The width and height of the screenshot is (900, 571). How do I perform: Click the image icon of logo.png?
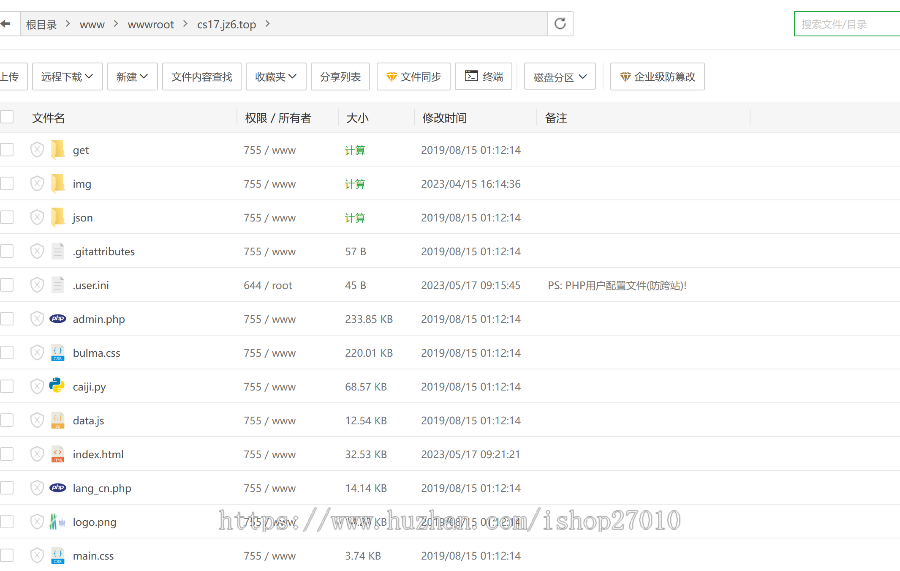(57, 521)
